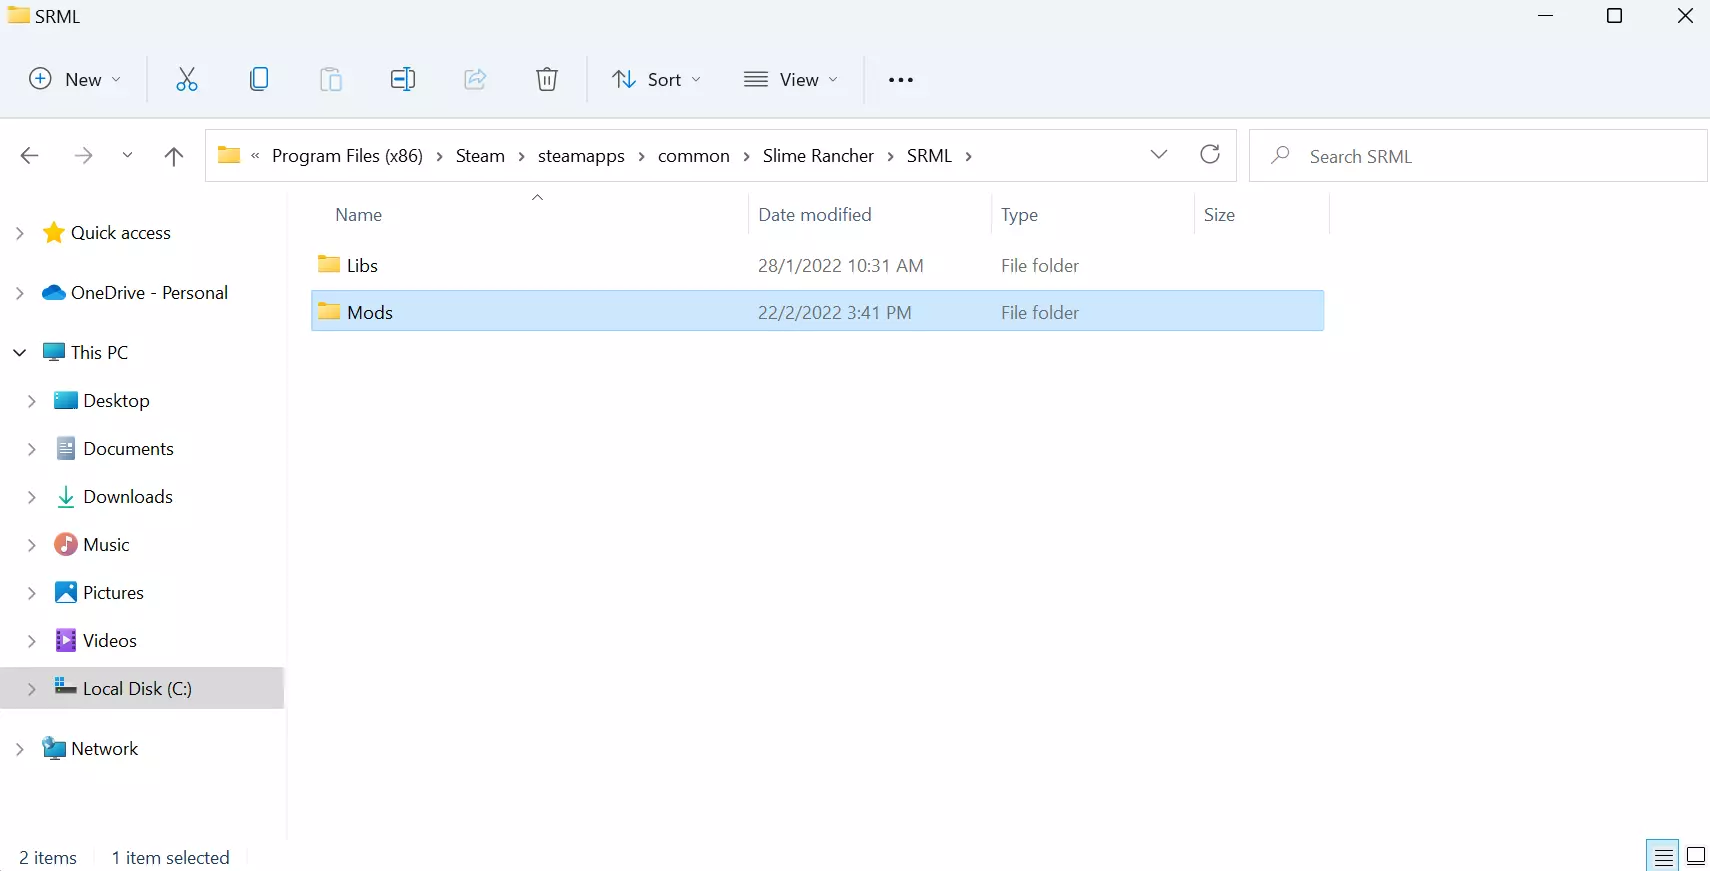
Task: Click the Libs folder icon
Action: point(329,264)
